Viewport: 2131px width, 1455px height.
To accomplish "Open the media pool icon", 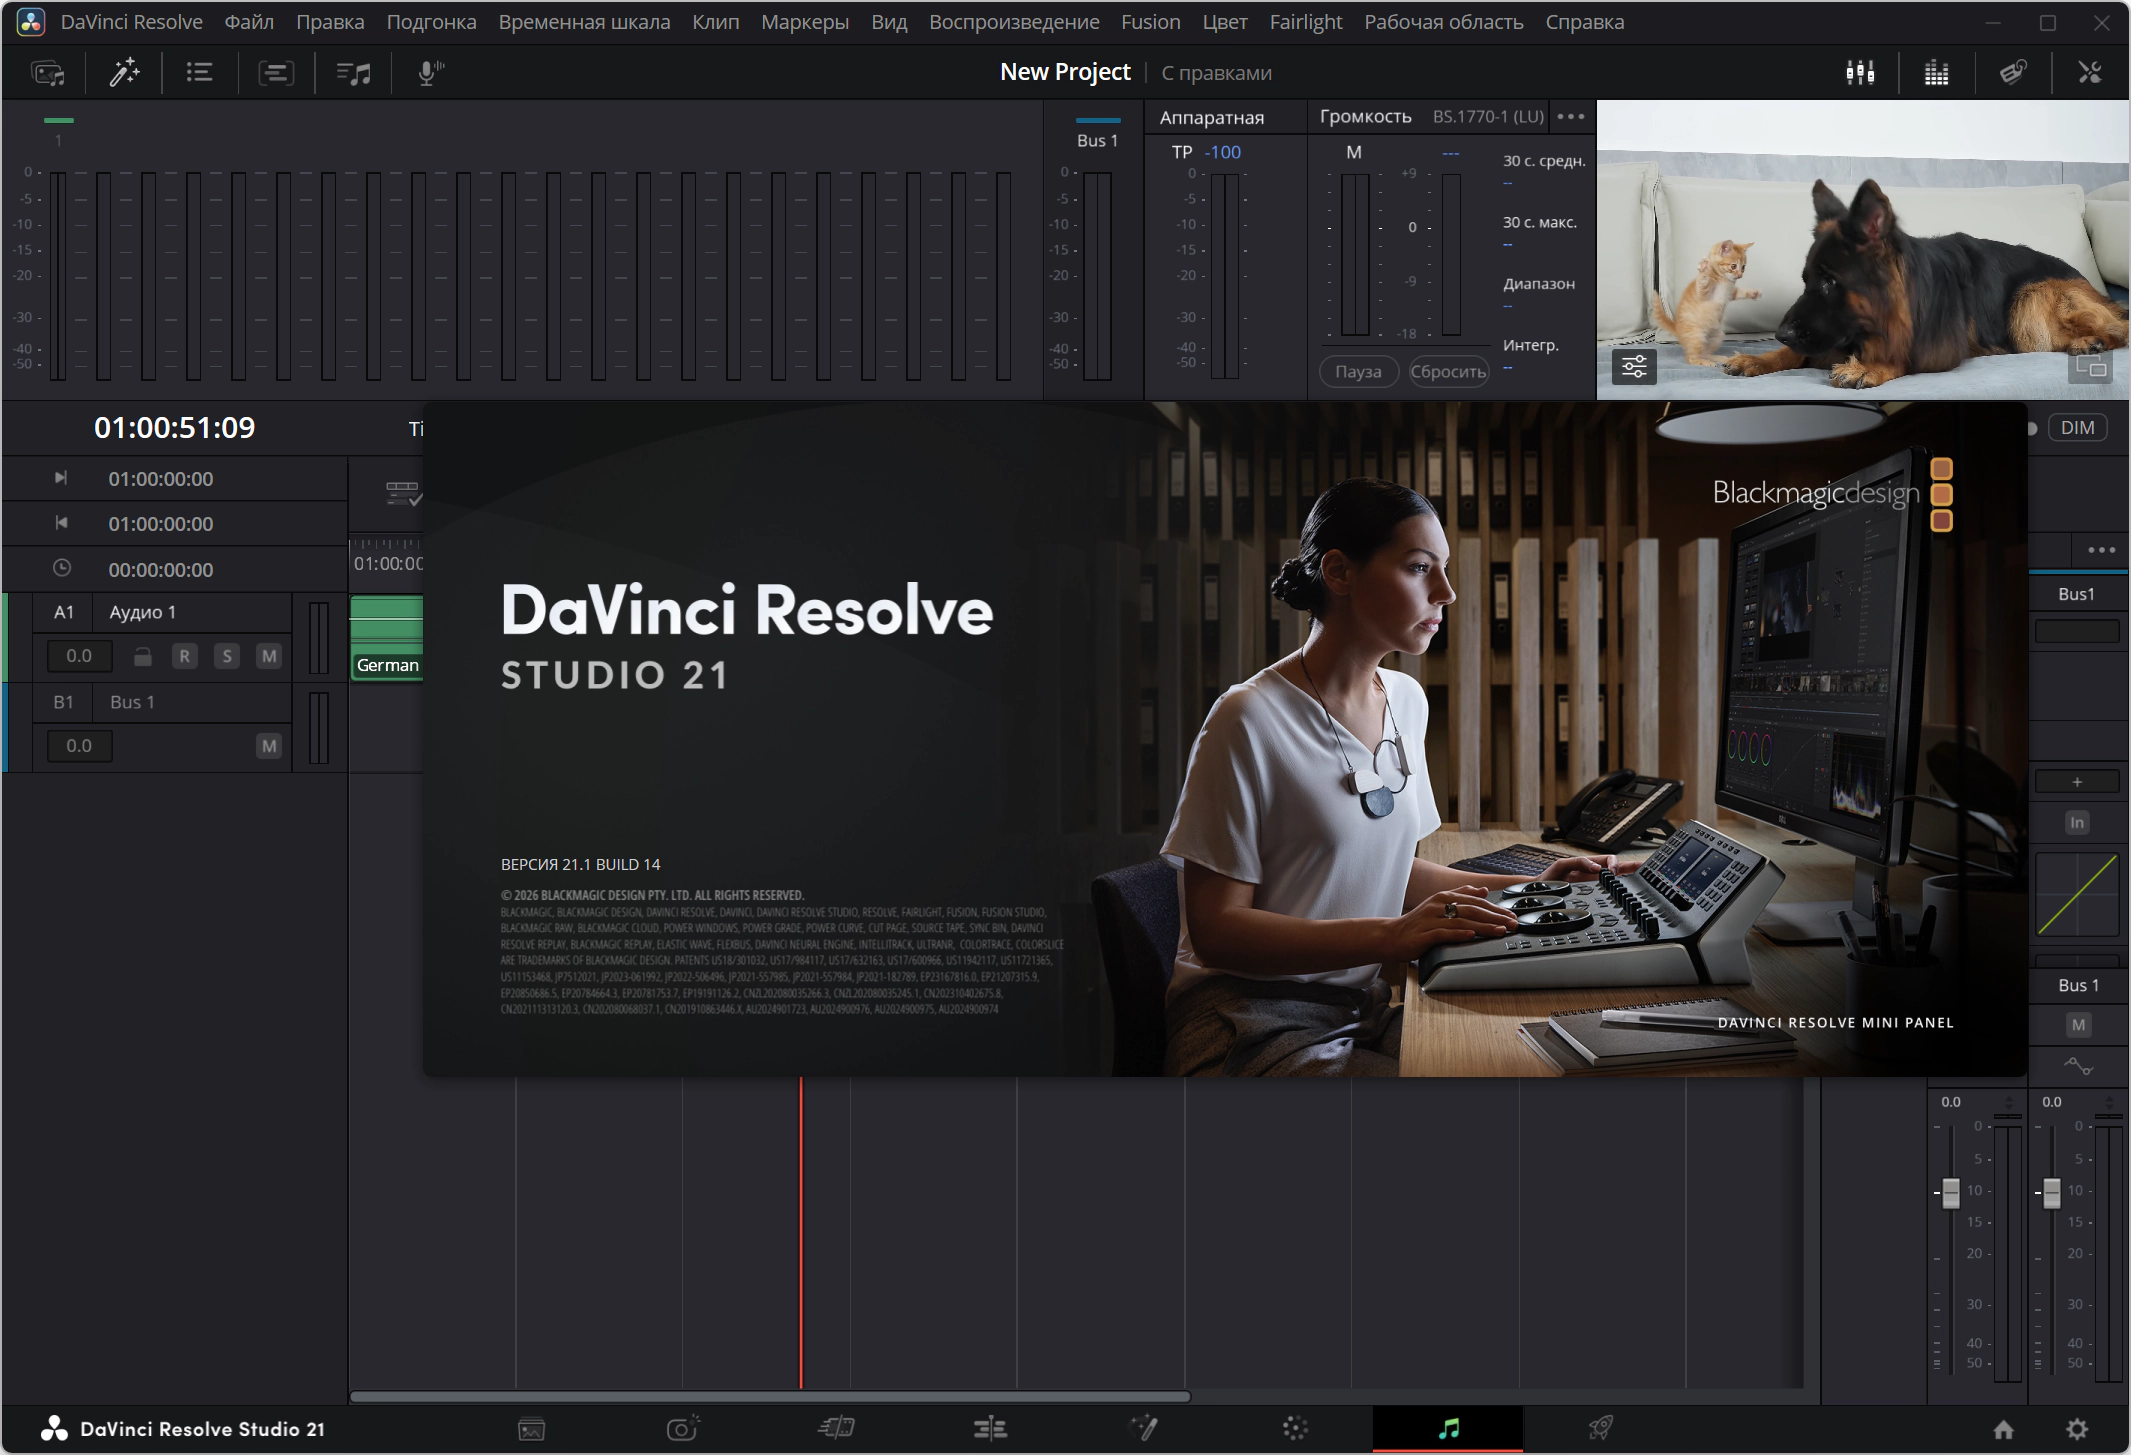I will [x=48, y=72].
